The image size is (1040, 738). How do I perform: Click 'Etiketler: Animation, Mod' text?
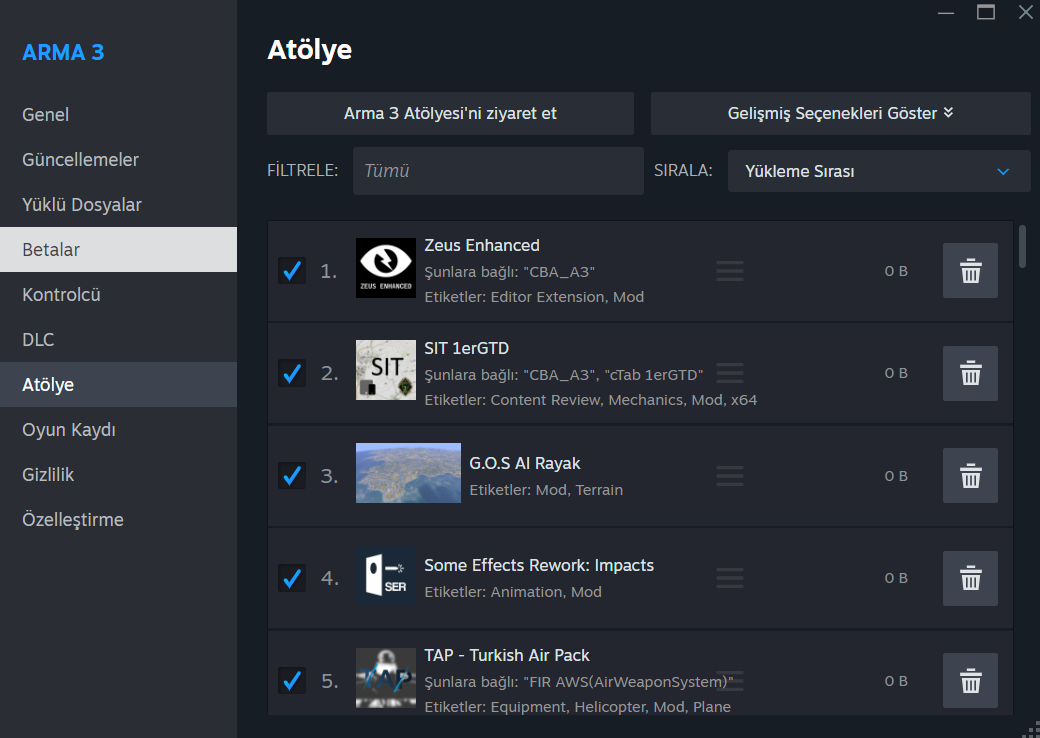pyautogui.click(x=513, y=592)
